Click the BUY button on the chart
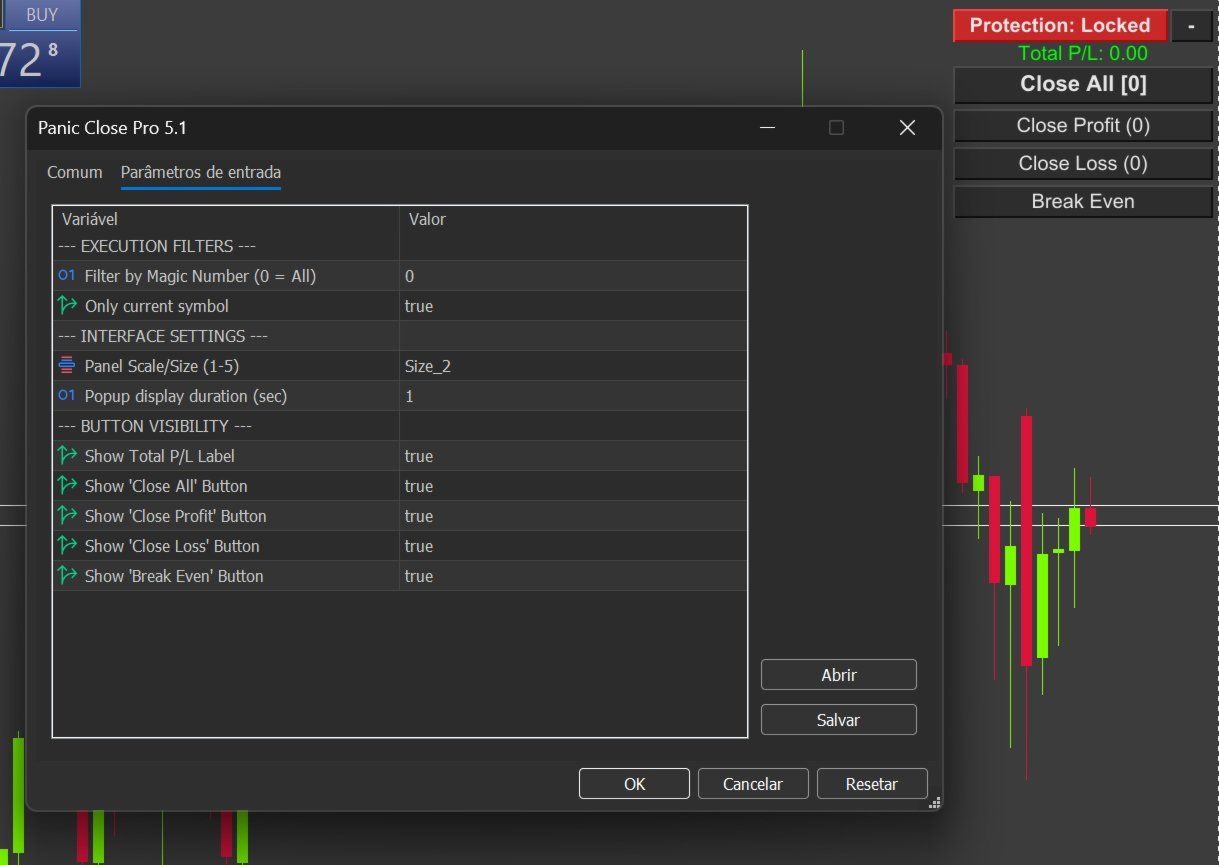1219x865 pixels. 42,15
